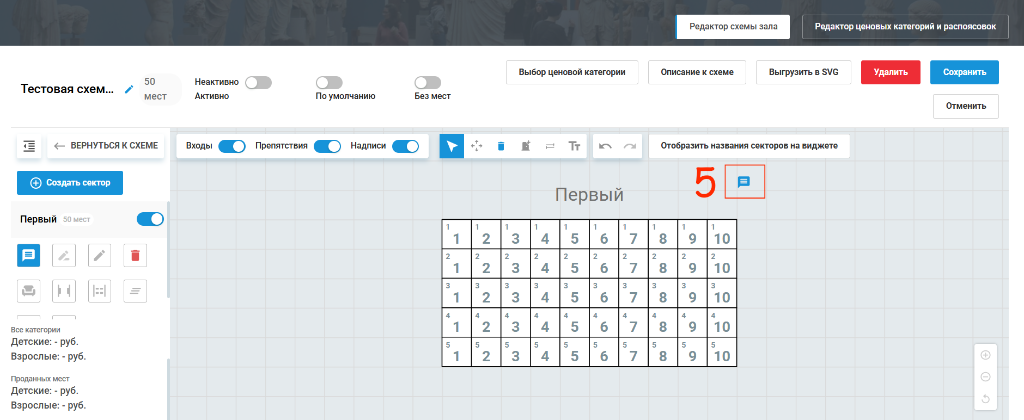The width and height of the screenshot is (1024, 420).
Task: Click Создать сектор button
Action: click(x=70, y=183)
